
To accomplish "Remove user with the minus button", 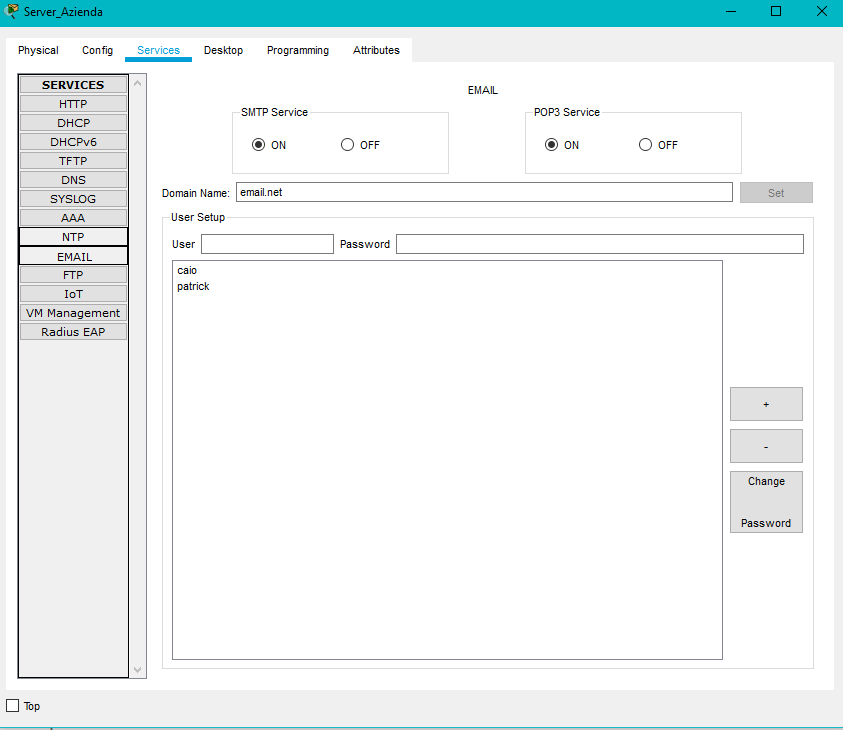I will coord(766,446).
